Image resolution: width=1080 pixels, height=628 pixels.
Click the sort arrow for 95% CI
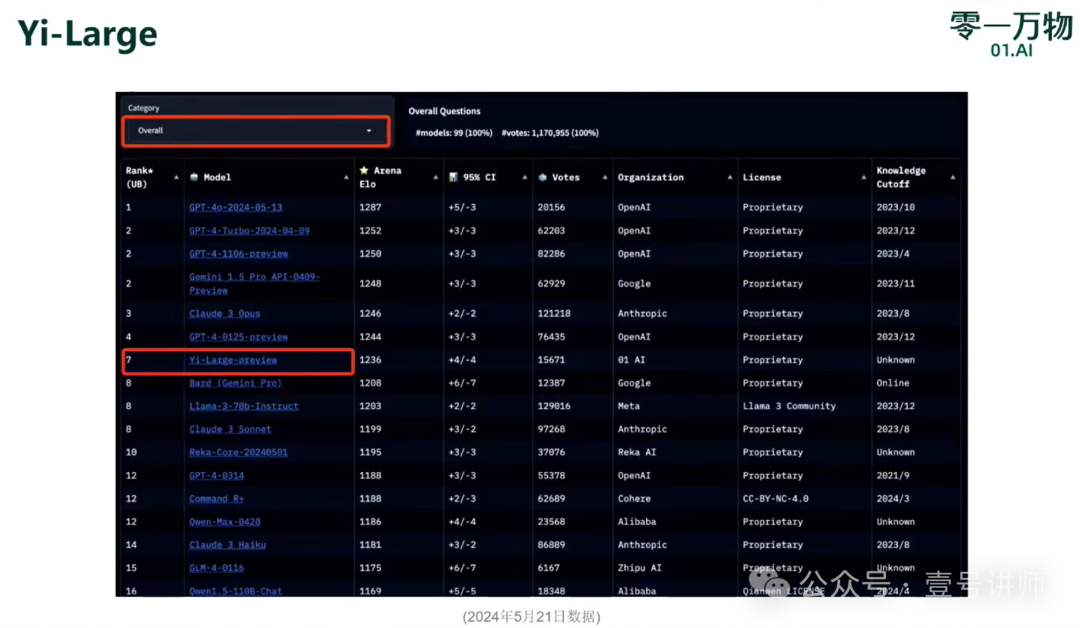pos(524,177)
